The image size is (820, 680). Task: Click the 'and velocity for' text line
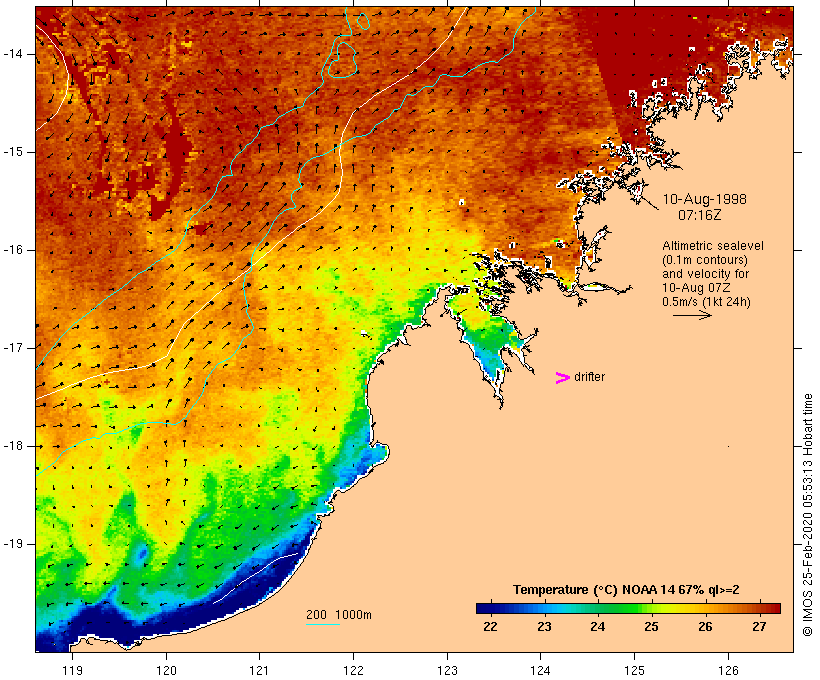[x=705, y=274]
